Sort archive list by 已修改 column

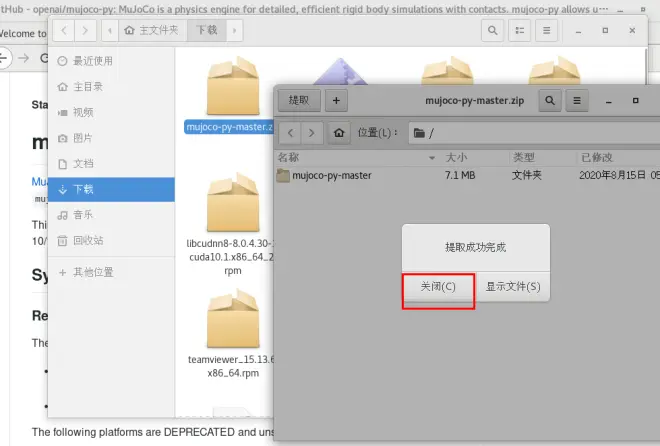coord(617,157)
